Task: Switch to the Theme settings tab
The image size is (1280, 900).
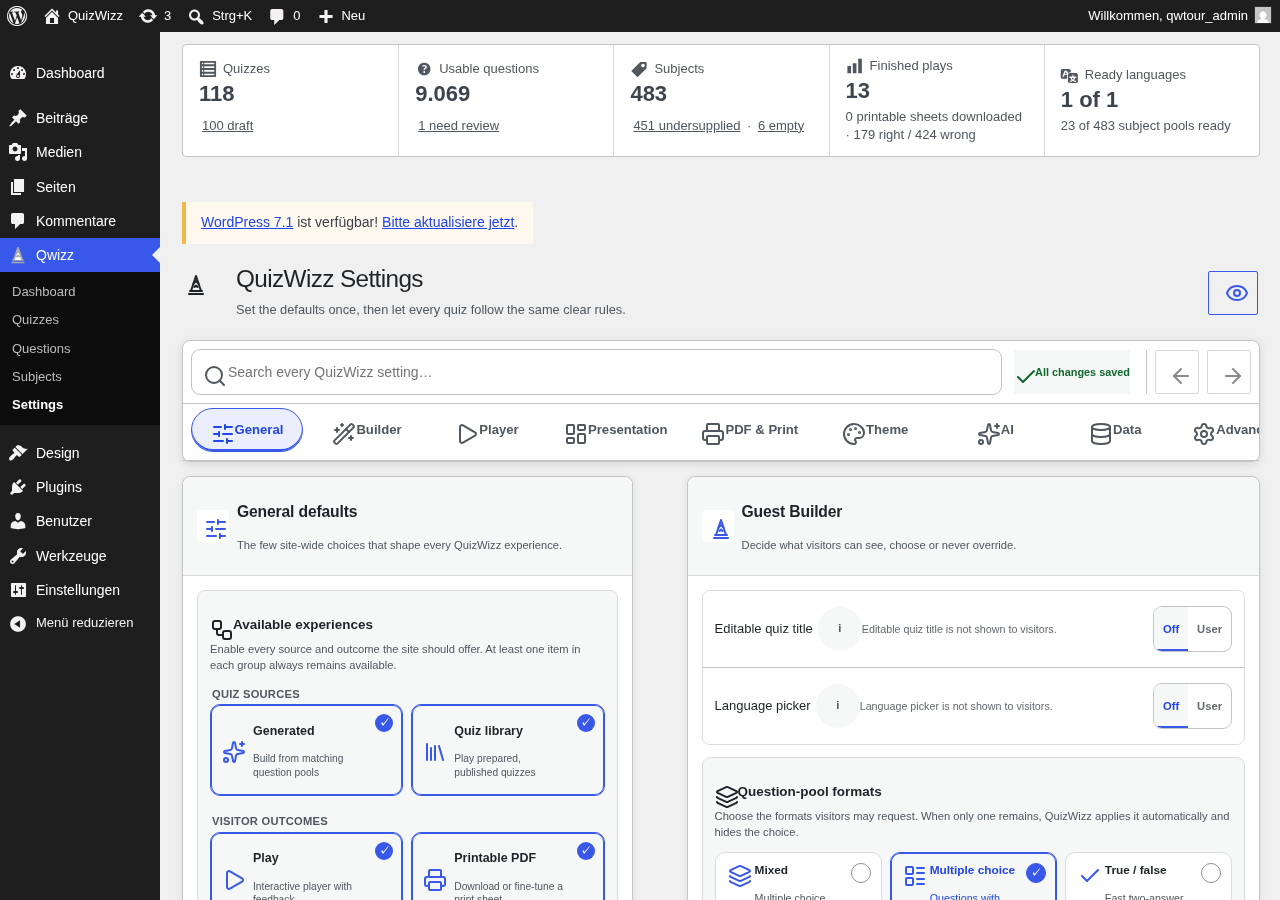Action: tap(875, 430)
